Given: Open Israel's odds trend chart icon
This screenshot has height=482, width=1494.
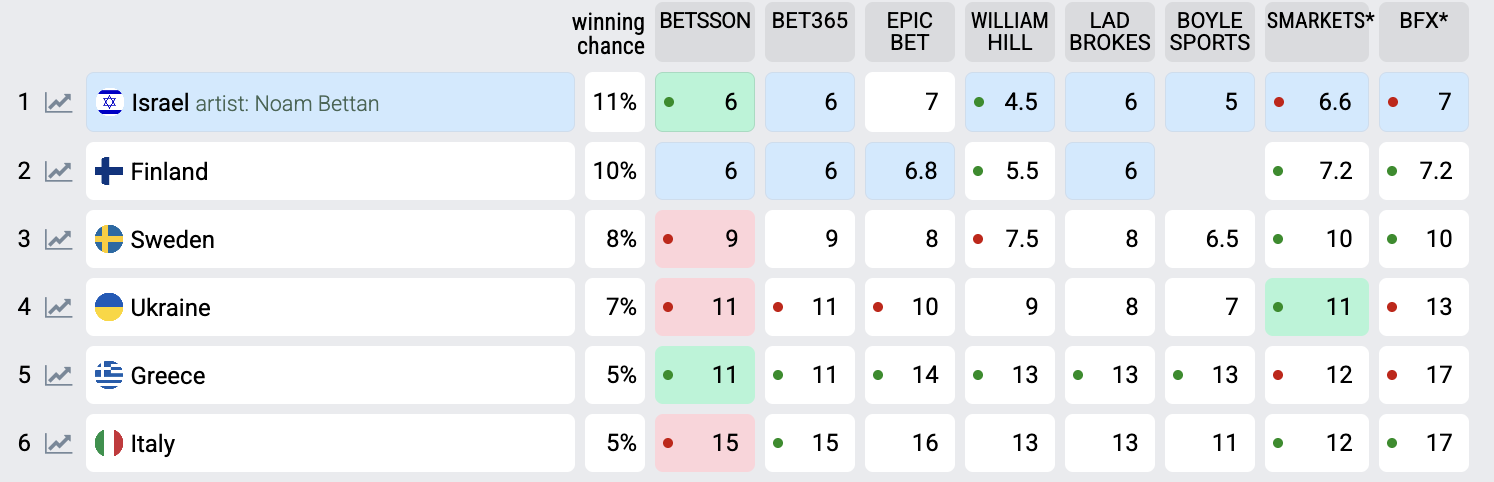Looking at the screenshot, I should [x=59, y=103].
